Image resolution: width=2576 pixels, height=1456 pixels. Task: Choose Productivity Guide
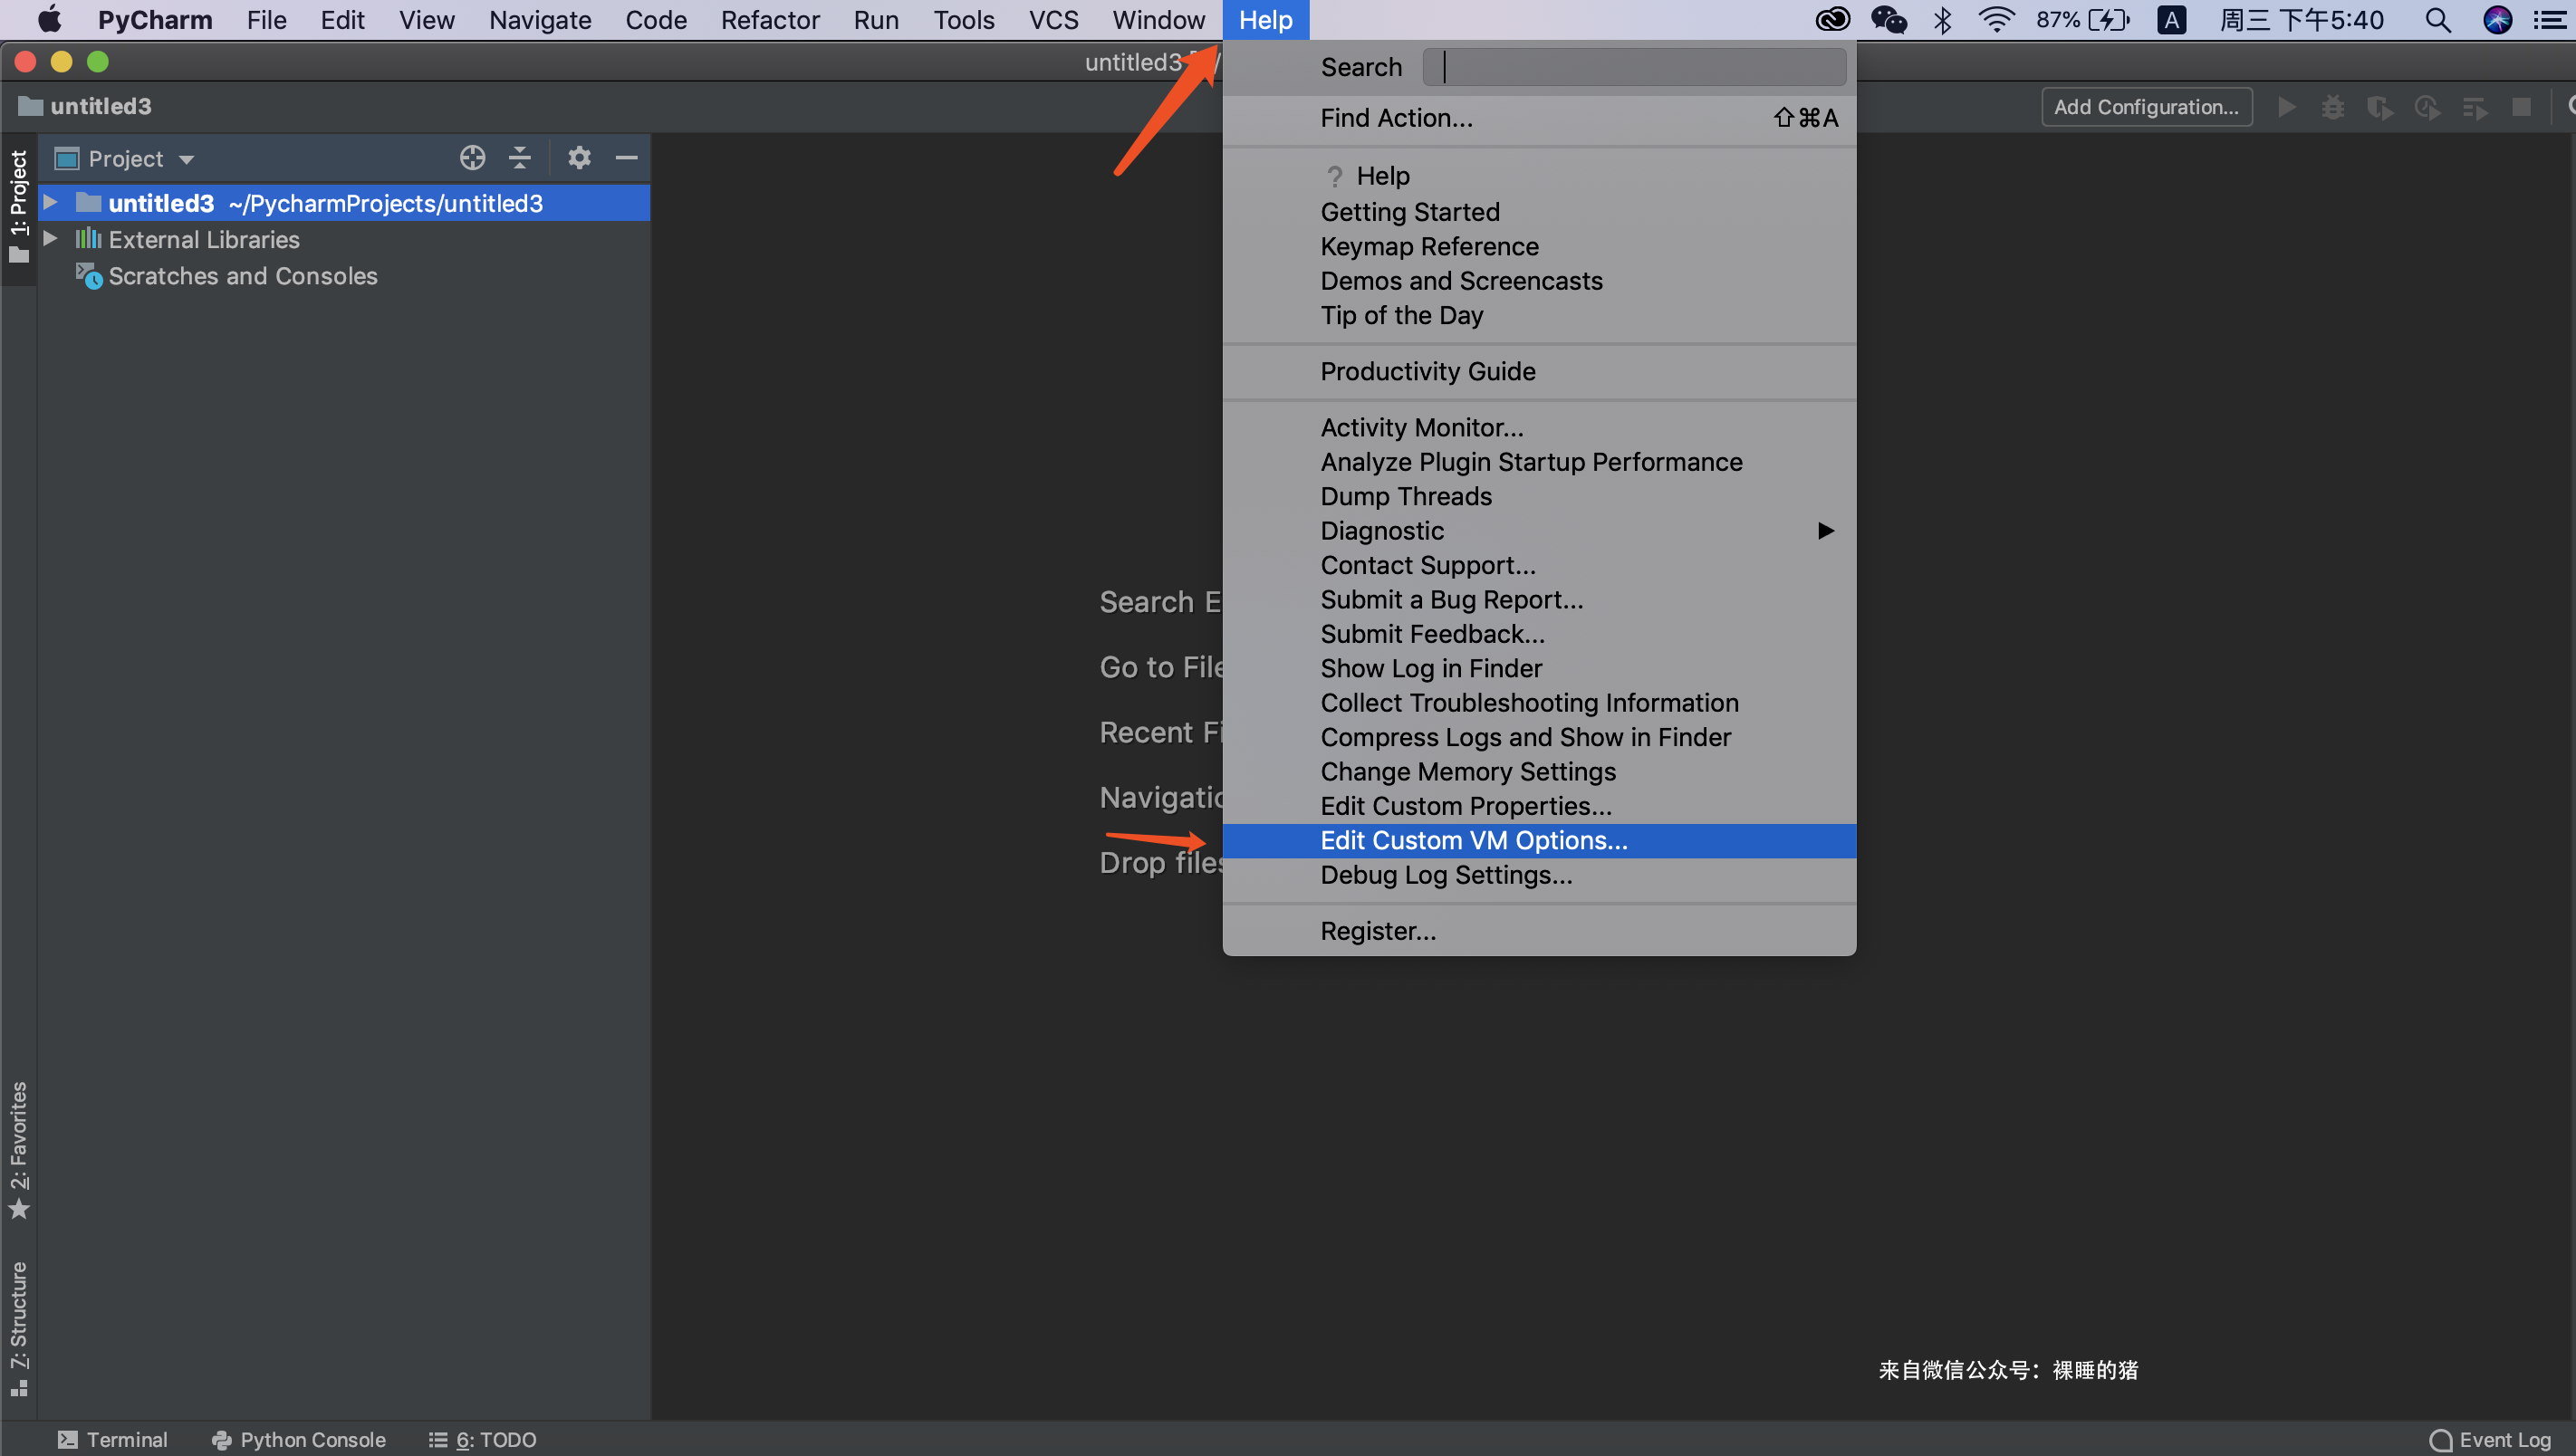[x=1539, y=371]
